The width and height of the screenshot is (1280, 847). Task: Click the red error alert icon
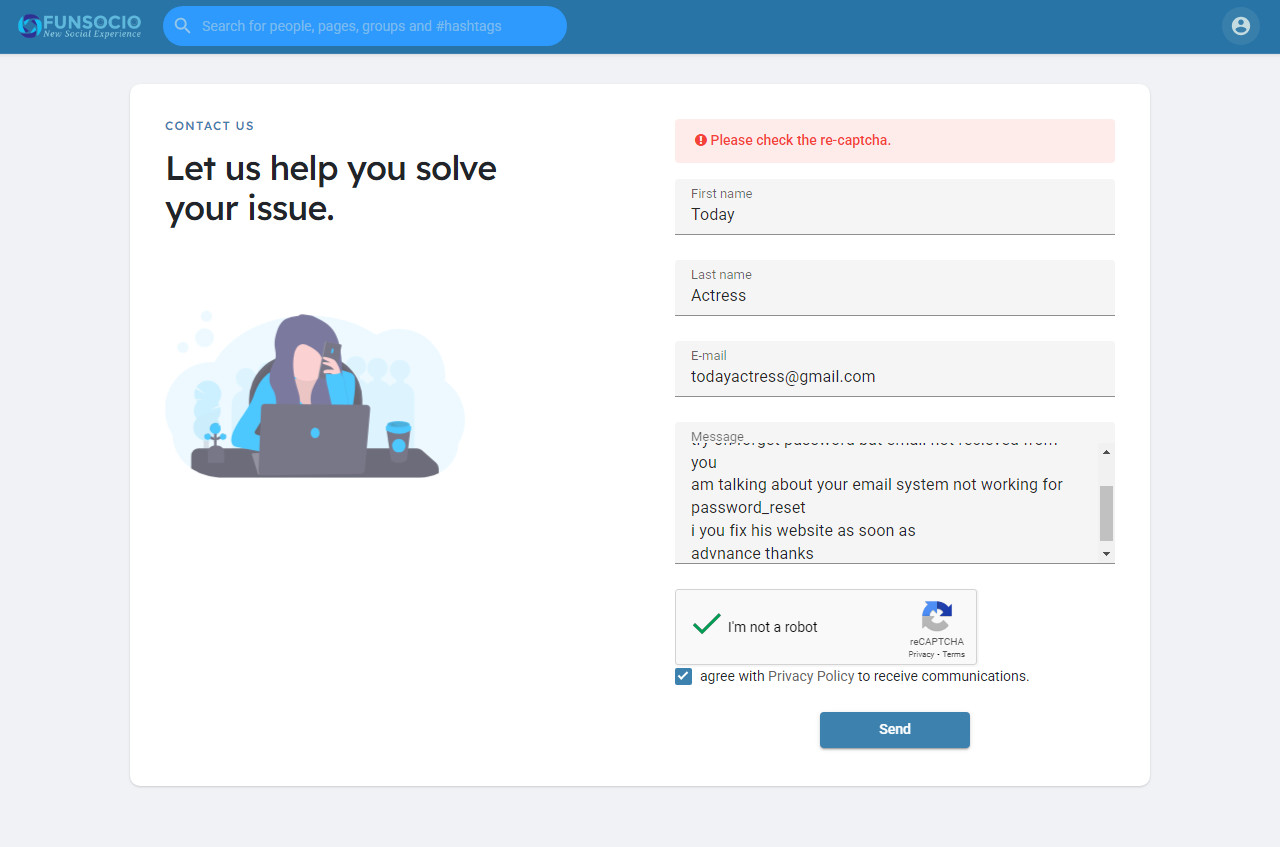point(701,141)
